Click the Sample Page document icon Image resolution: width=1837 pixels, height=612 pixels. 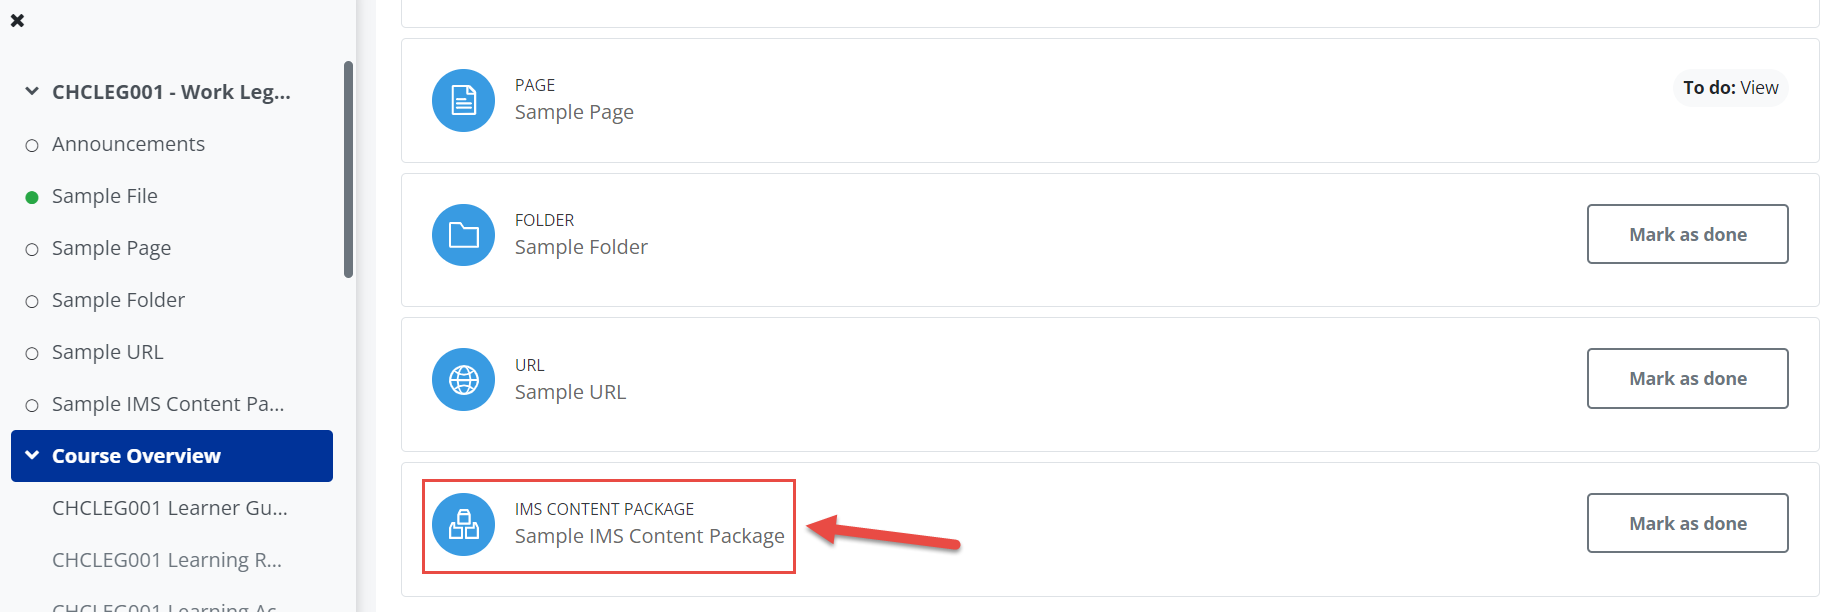coord(463,100)
